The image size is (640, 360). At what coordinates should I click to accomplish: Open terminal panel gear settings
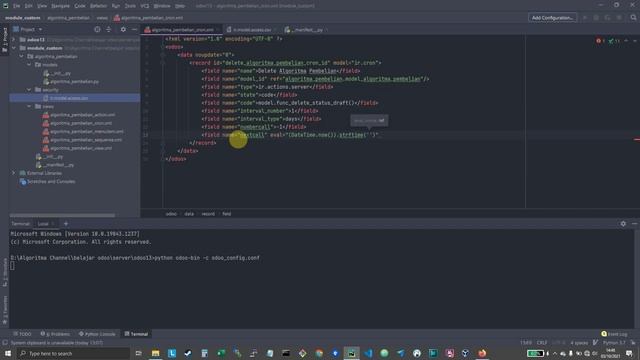623,224
